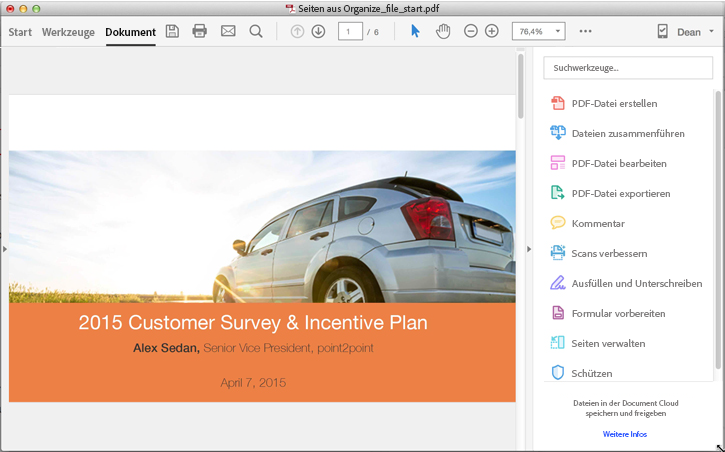725x452 pixels.
Task: Open search with the magnifier icon
Action: coord(256,31)
